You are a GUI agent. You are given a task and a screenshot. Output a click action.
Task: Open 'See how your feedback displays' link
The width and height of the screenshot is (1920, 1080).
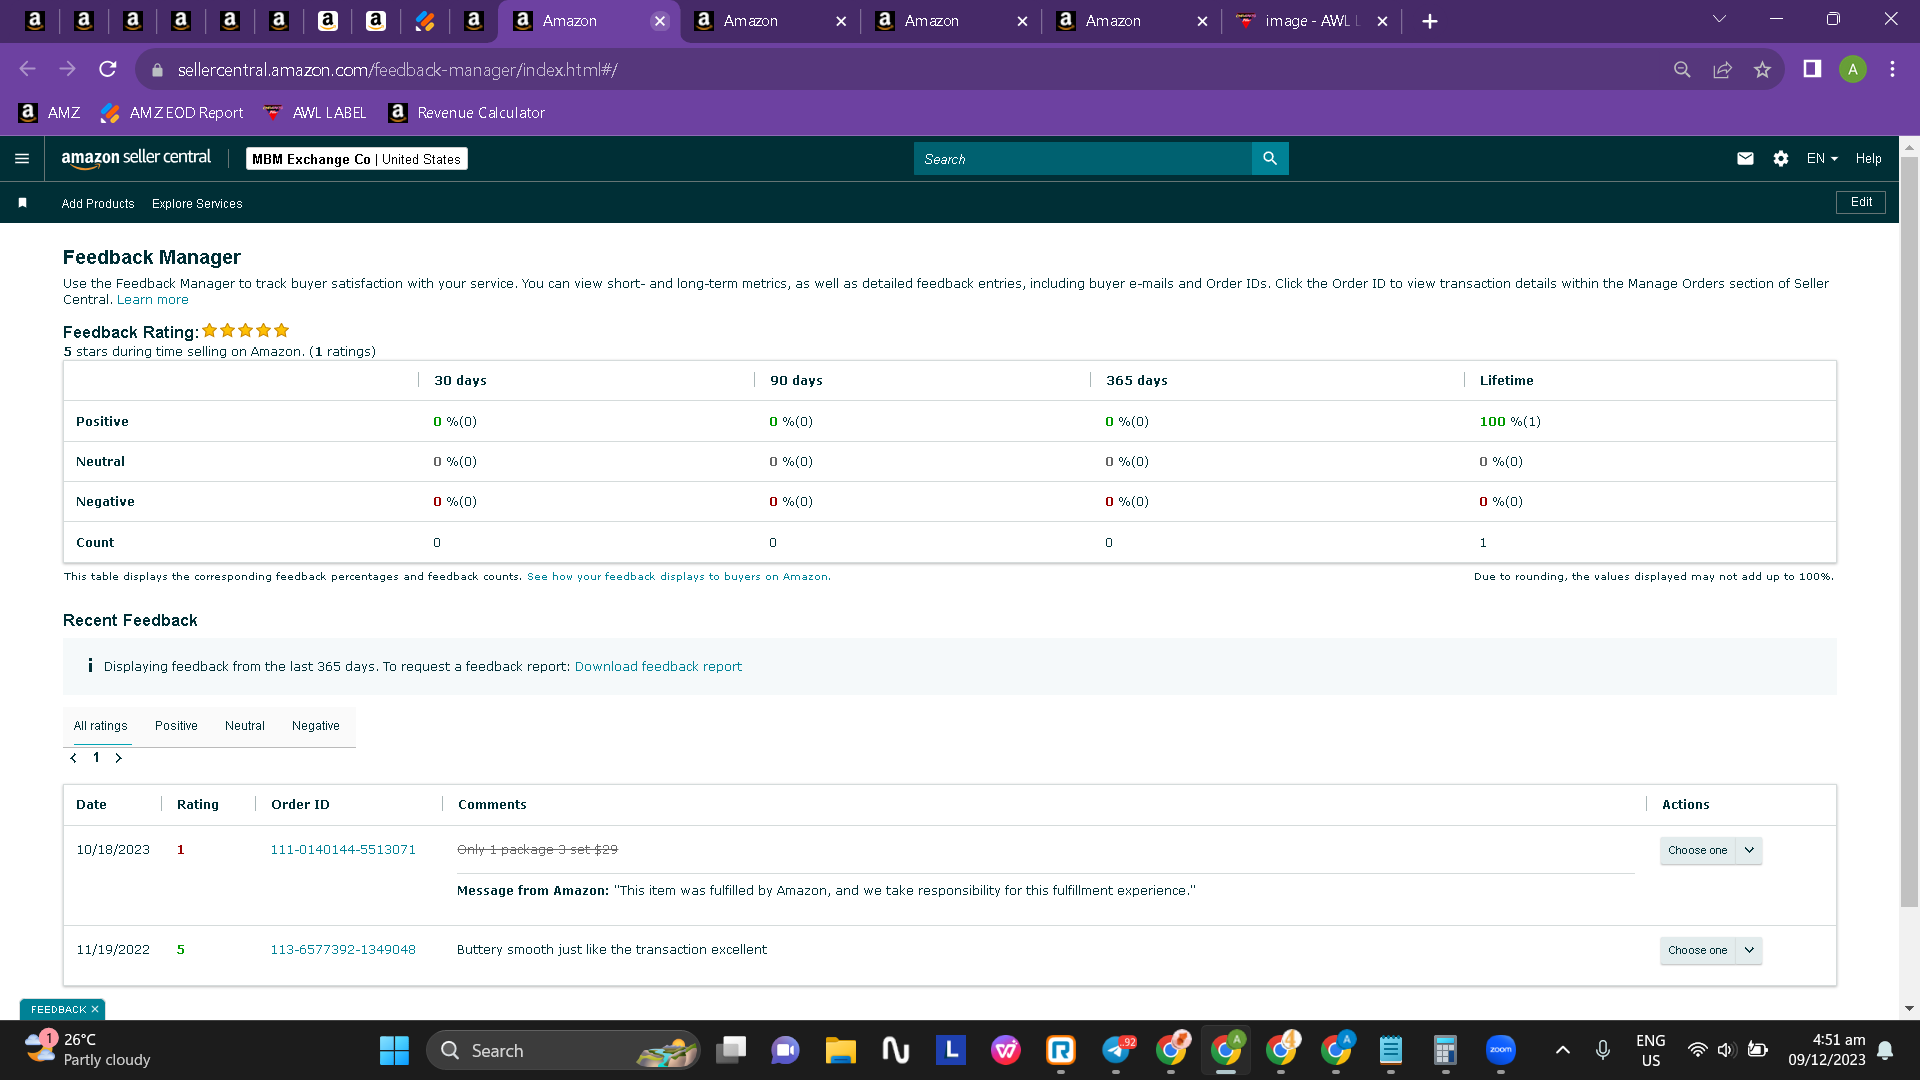click(678, 577)
